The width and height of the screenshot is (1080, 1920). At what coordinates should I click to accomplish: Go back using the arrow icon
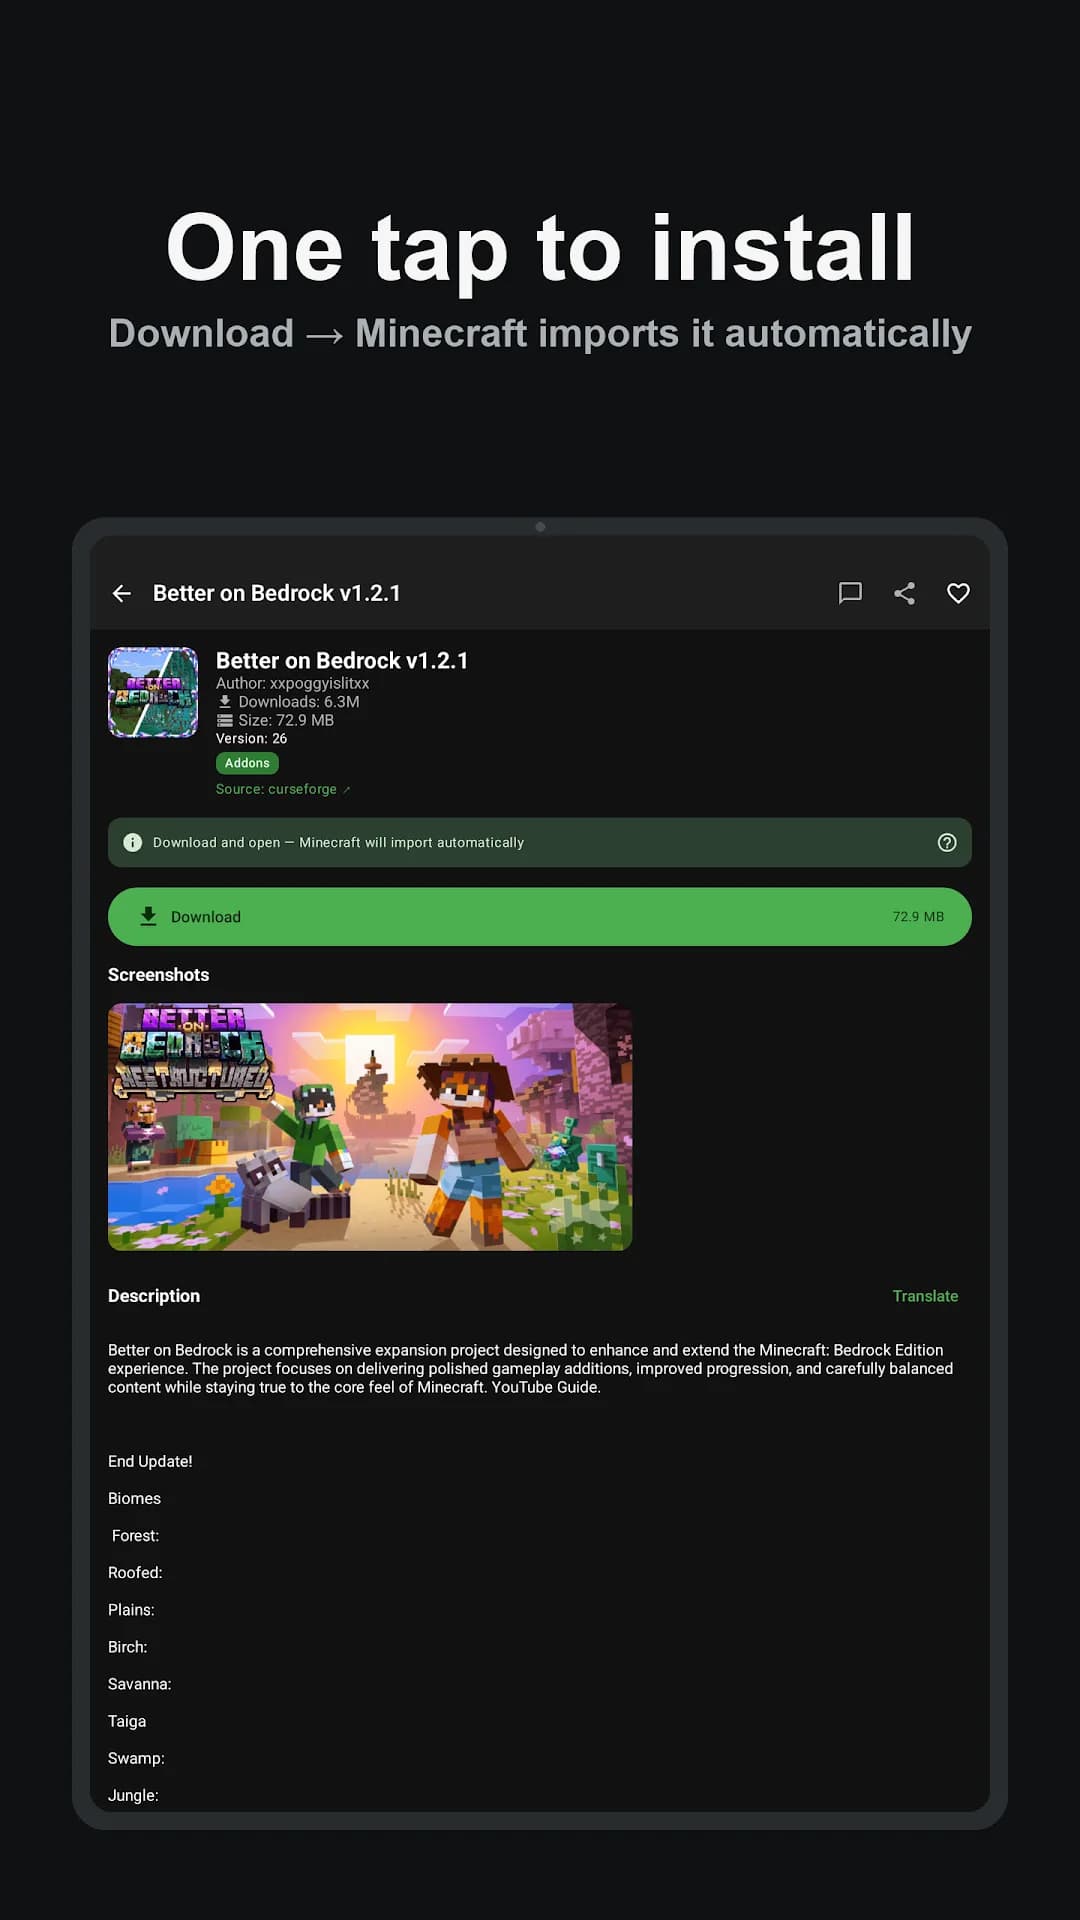click(x=122, y=593)
